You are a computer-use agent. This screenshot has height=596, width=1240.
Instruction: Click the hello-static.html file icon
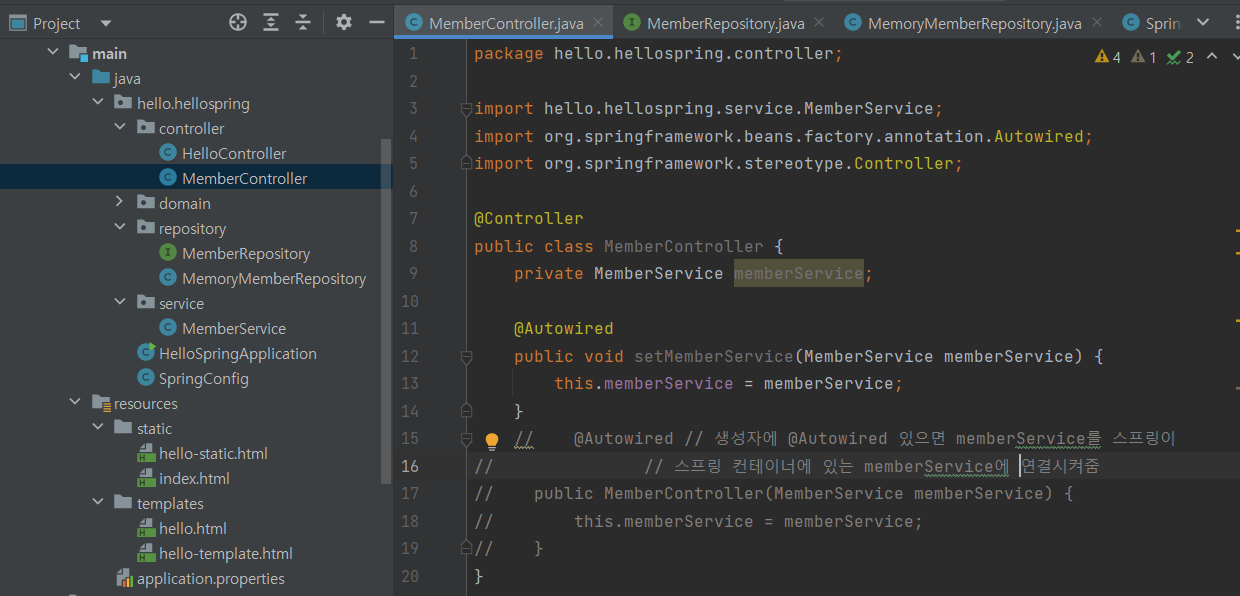[146, 453]
